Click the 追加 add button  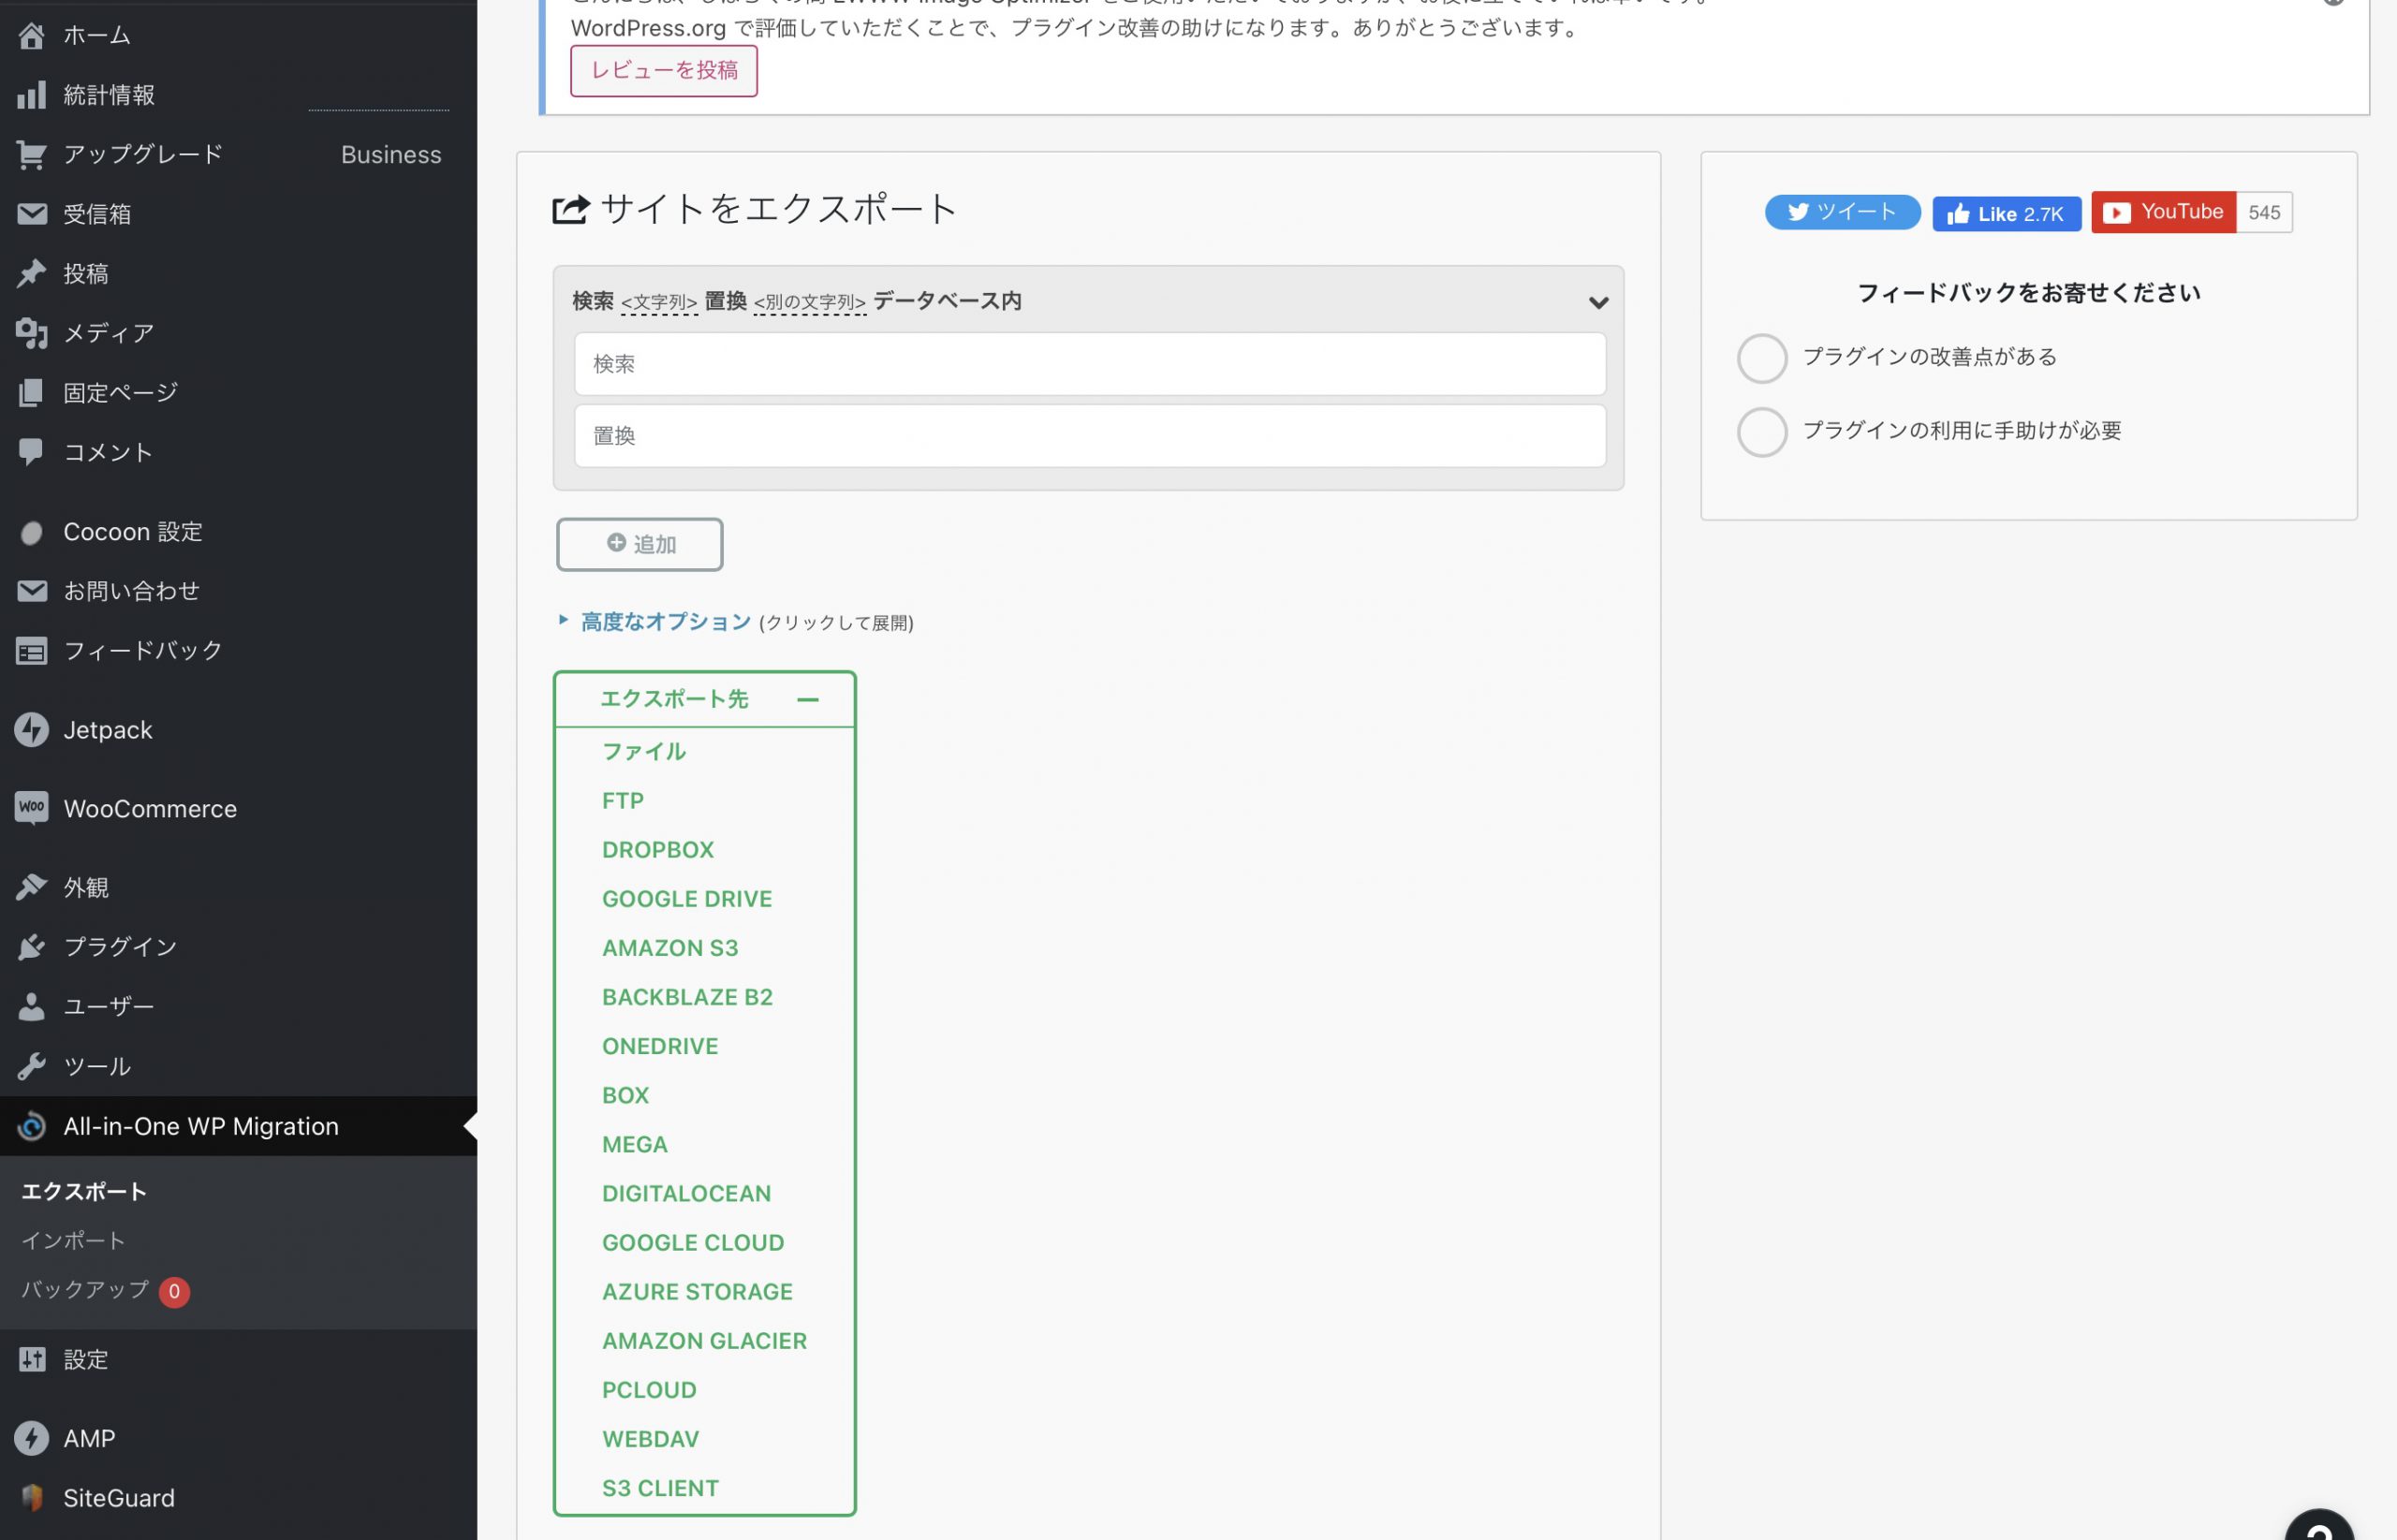(x=640, y=543)
